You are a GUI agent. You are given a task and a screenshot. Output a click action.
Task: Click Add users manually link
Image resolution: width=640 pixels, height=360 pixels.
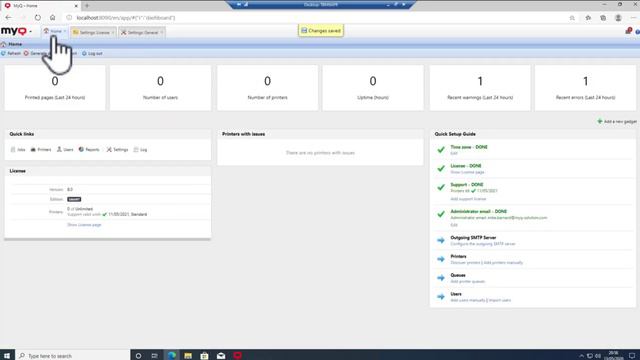click(x=468, y=300)
